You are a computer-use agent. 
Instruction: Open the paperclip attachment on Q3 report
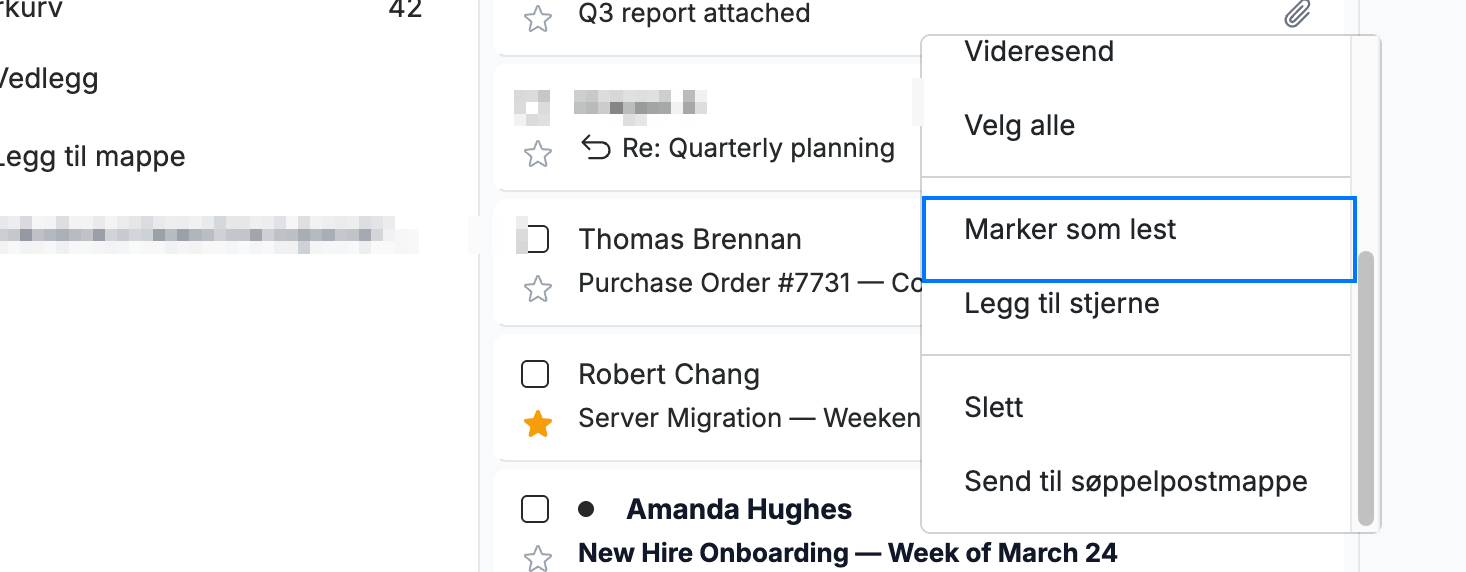(x=1297, y=14)
